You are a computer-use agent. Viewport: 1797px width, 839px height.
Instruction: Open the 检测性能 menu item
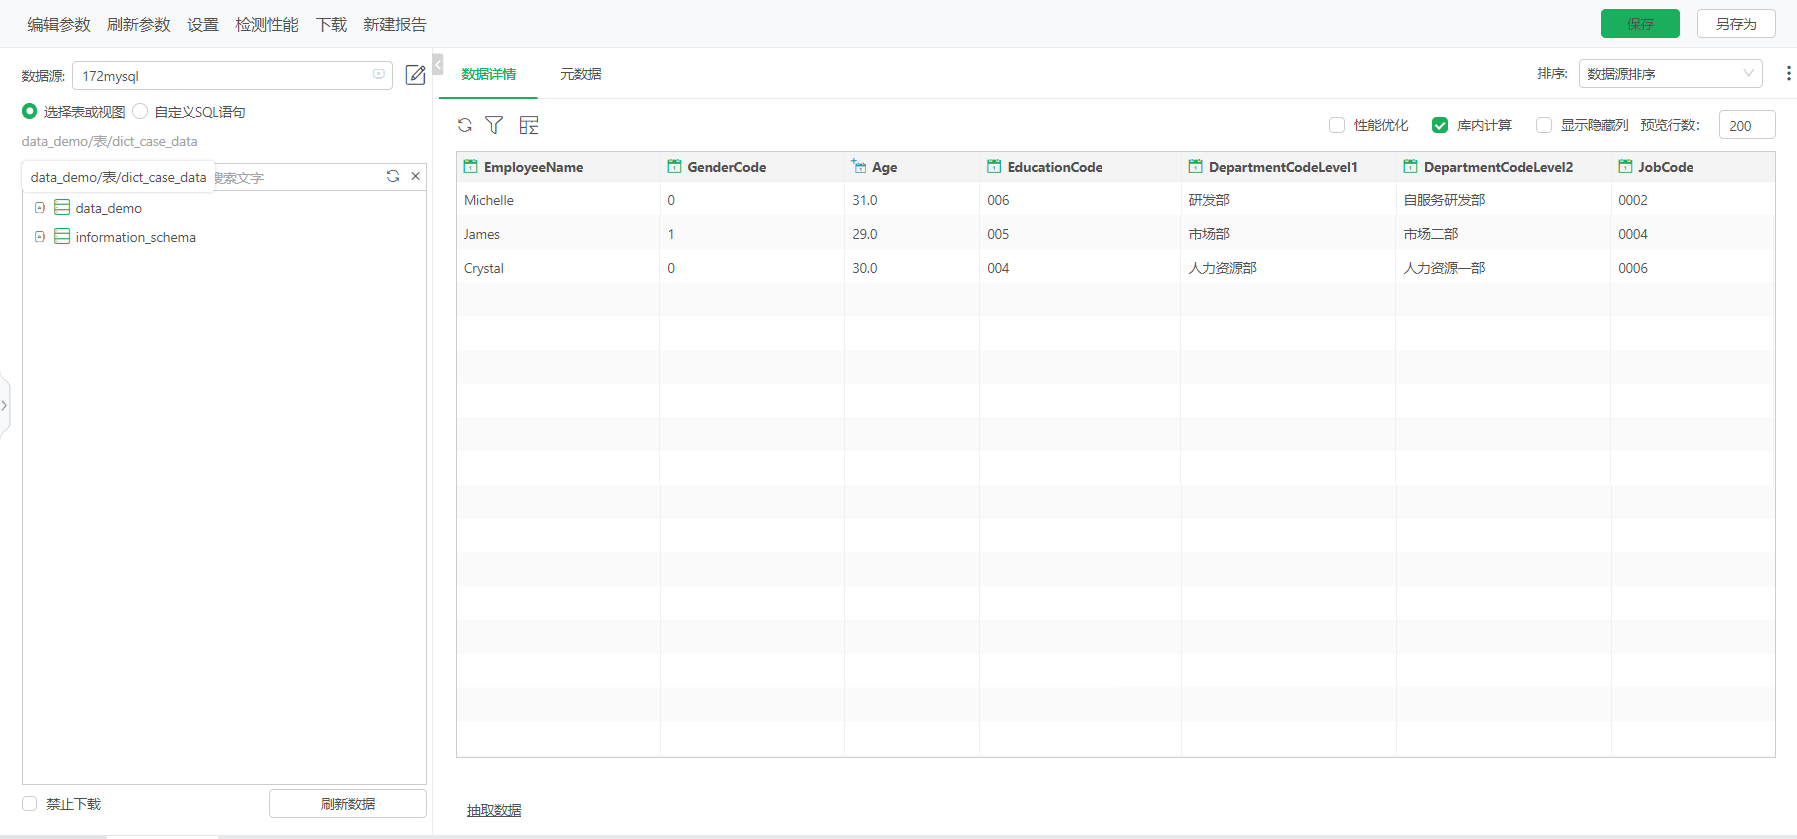[x=267, y=24]
